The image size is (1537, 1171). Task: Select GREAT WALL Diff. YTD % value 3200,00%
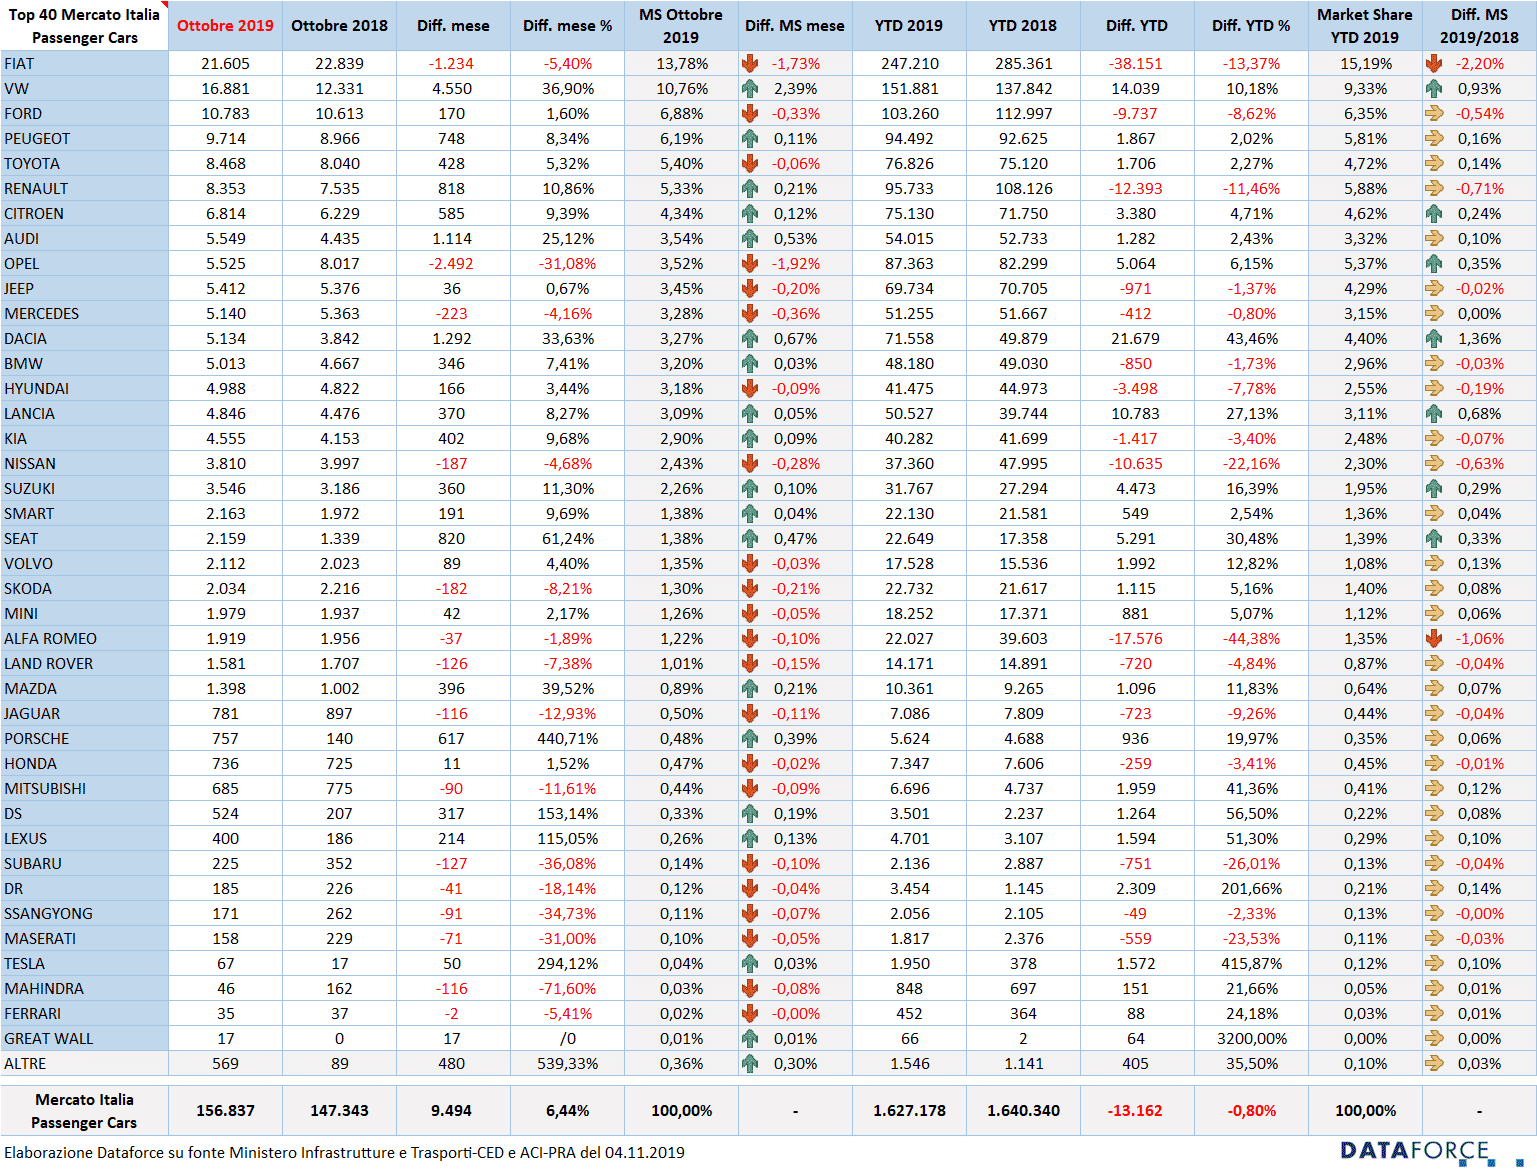[x=1251, y=1038]
